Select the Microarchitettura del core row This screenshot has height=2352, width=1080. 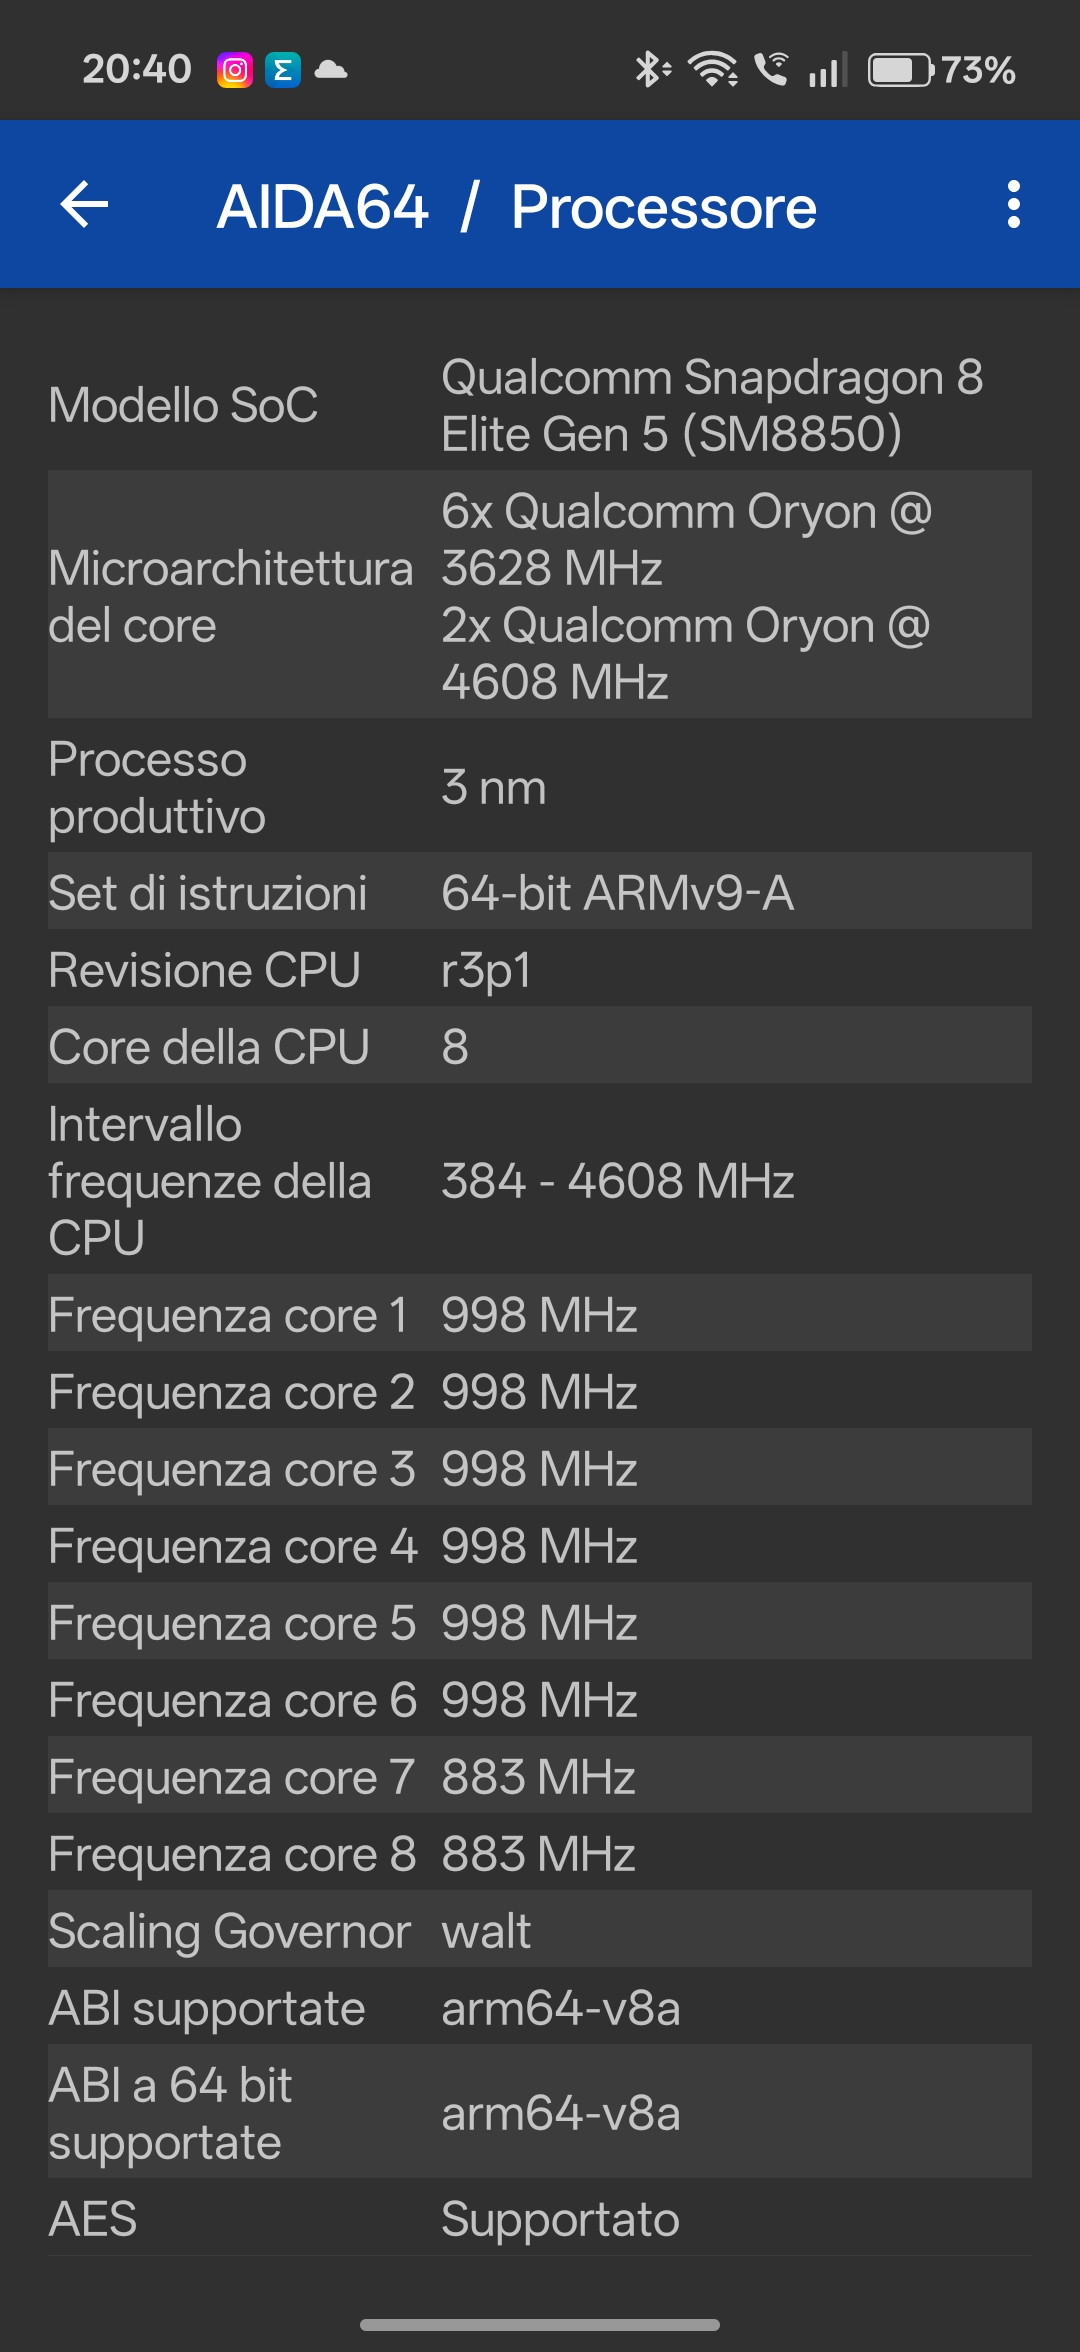pyautogui.click(x=540, y=595)
